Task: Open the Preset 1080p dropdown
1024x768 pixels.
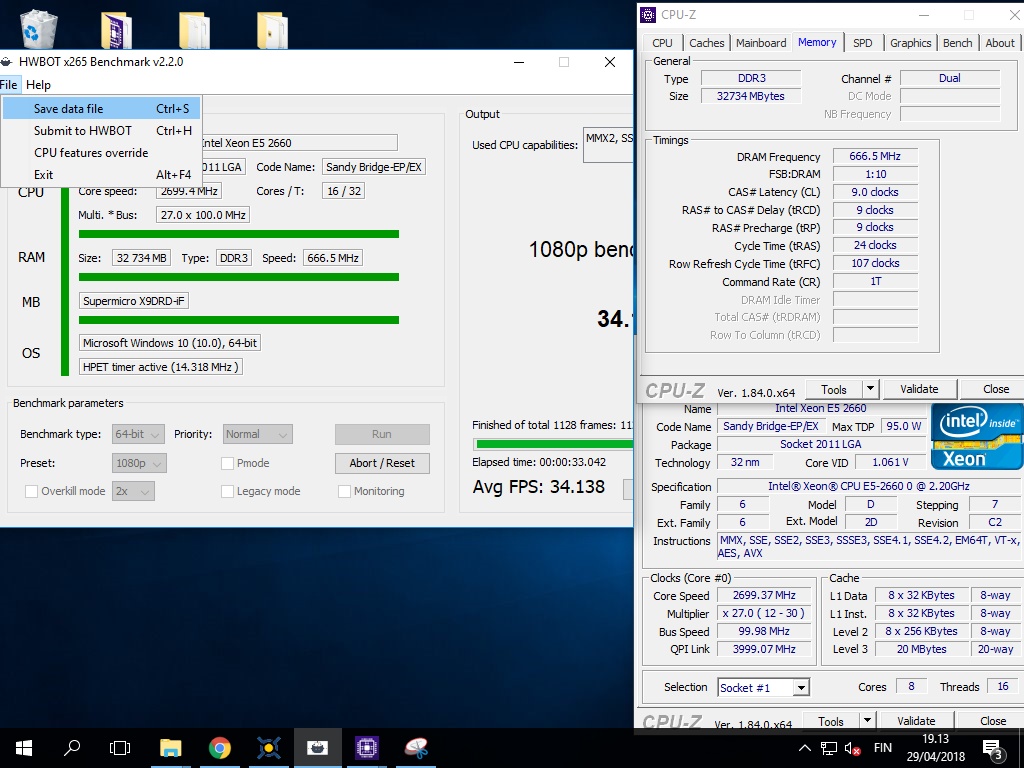Action: click(139, 463)
